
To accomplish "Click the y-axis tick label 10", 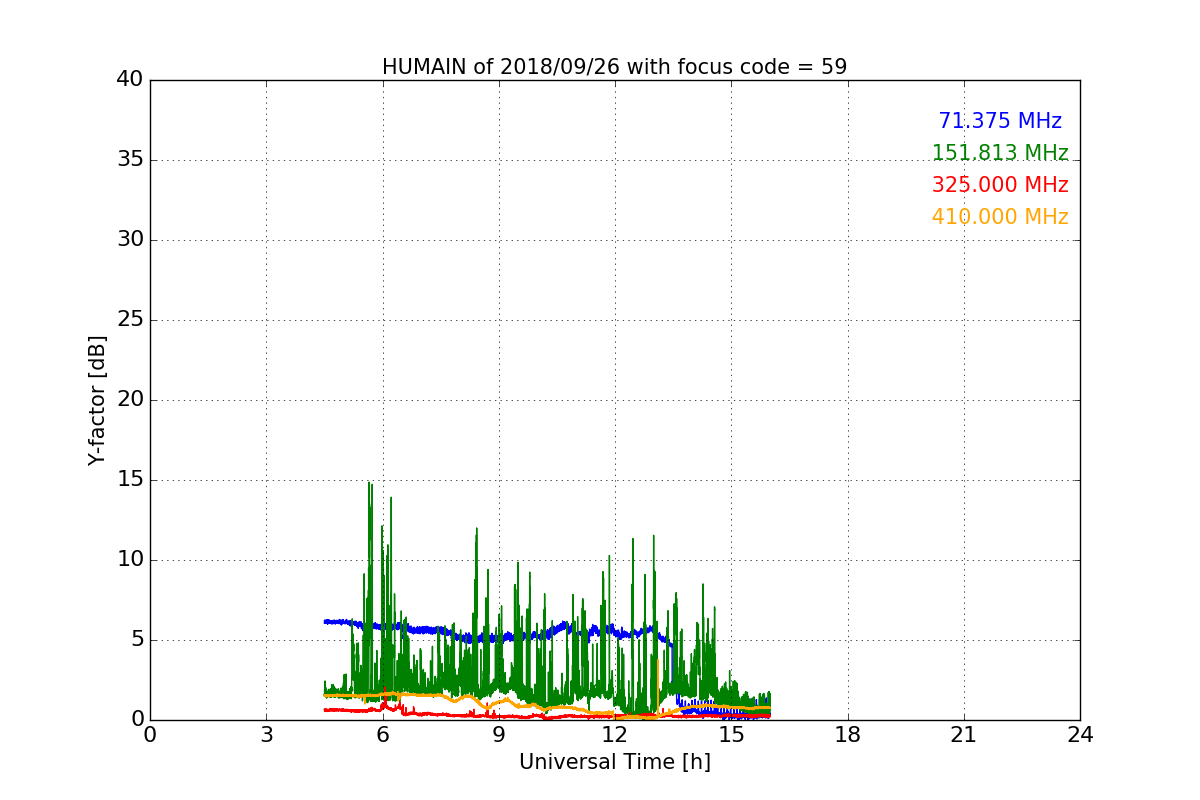I will (130, 560).
